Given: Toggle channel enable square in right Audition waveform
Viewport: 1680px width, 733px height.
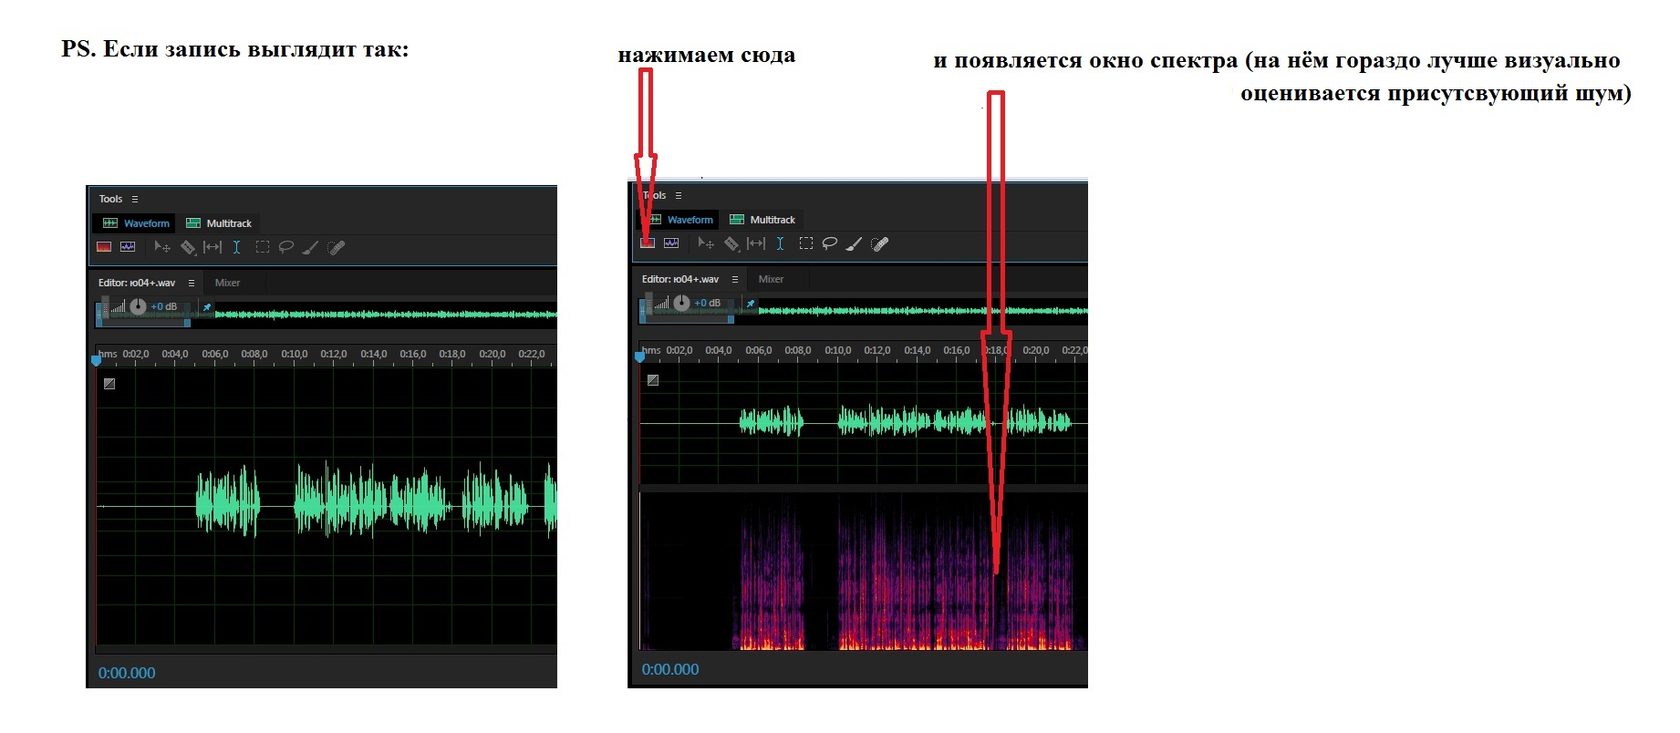Looking at the screenshot, I should pos(653,380).
